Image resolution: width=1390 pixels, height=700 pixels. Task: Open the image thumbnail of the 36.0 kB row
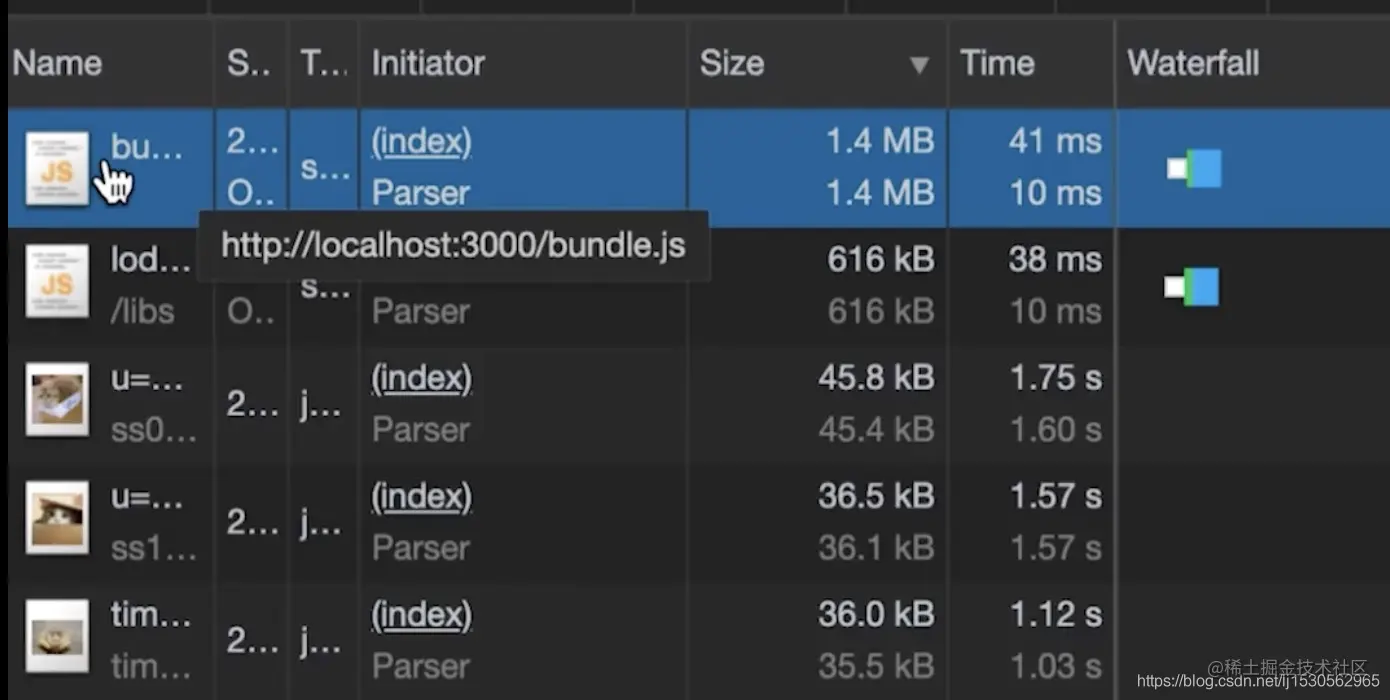coord(57,636)
